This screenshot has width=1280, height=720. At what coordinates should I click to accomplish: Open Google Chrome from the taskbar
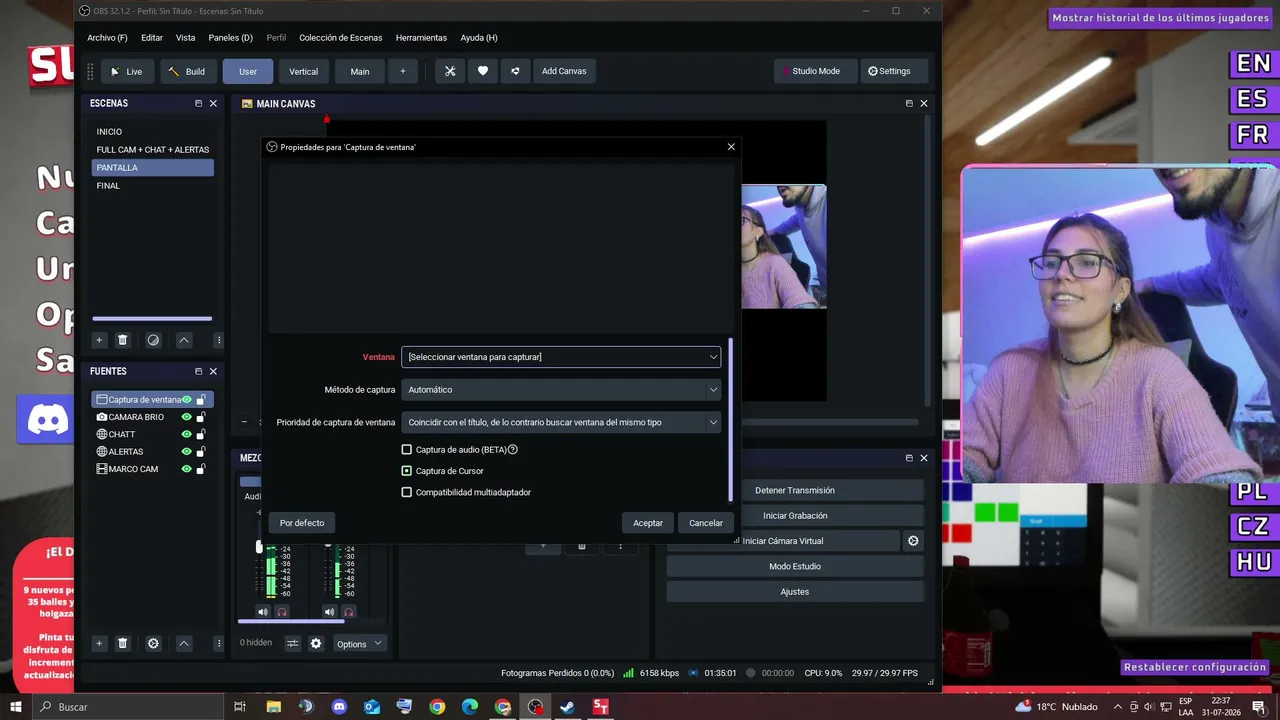pos(437,707)
